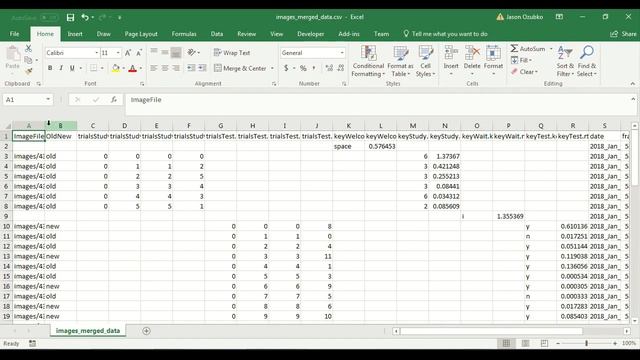Switch to the Formulas ribbon tab

point(184,34)
